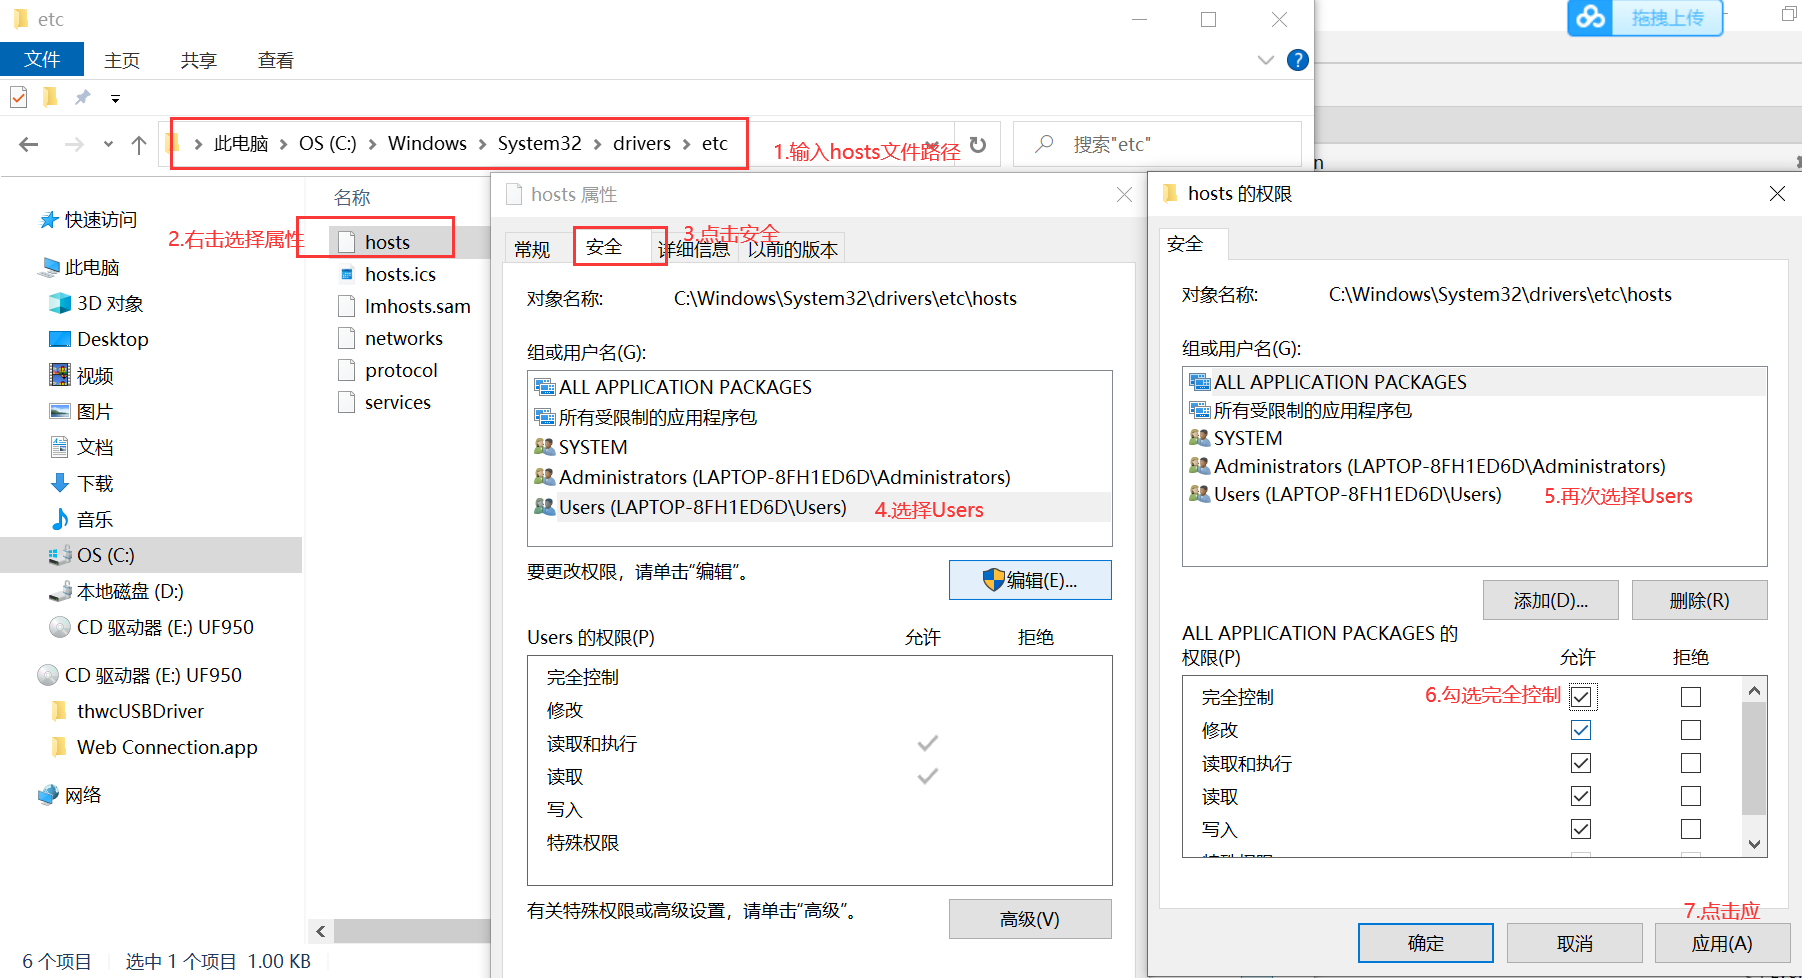Click properties checkmark icon in quick toolbar
Screen dimensions: 1802x978
coord(19,97)
